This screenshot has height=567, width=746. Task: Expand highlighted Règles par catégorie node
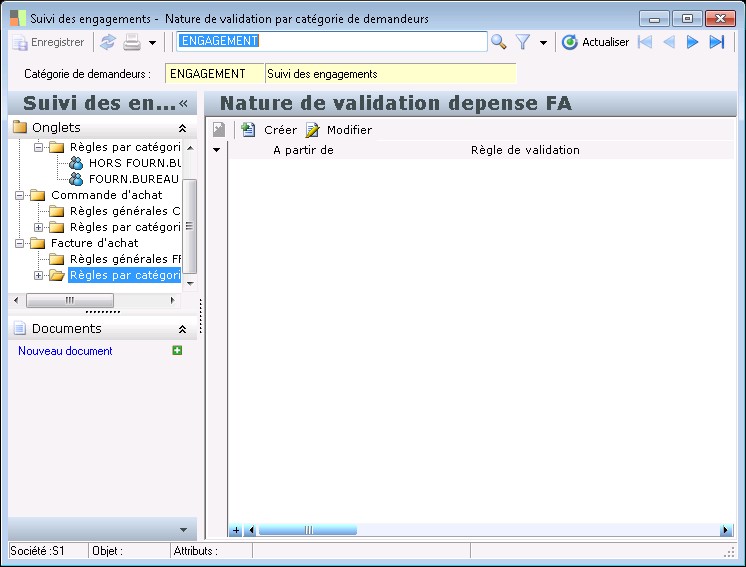tap(39, 275)
